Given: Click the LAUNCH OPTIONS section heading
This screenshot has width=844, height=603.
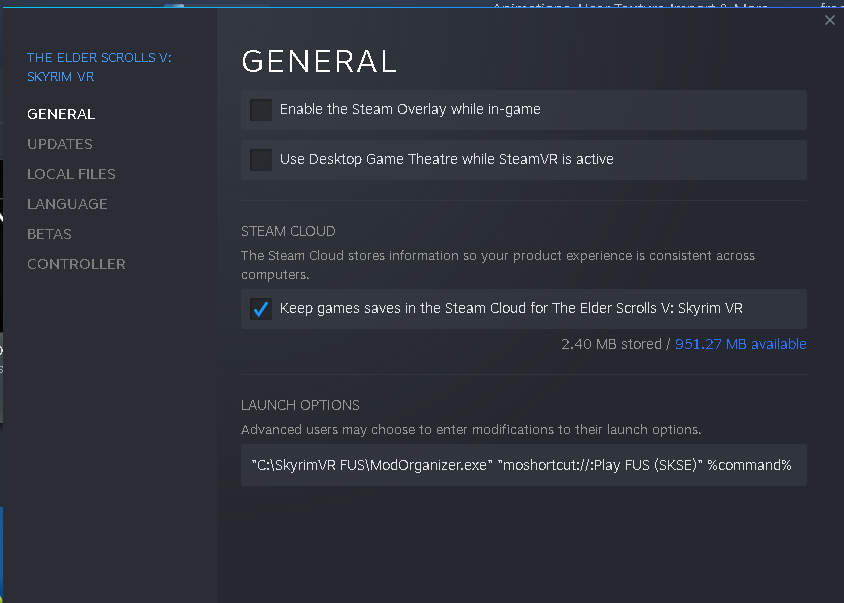Looking at the screenshot, I should click(300, 405).
